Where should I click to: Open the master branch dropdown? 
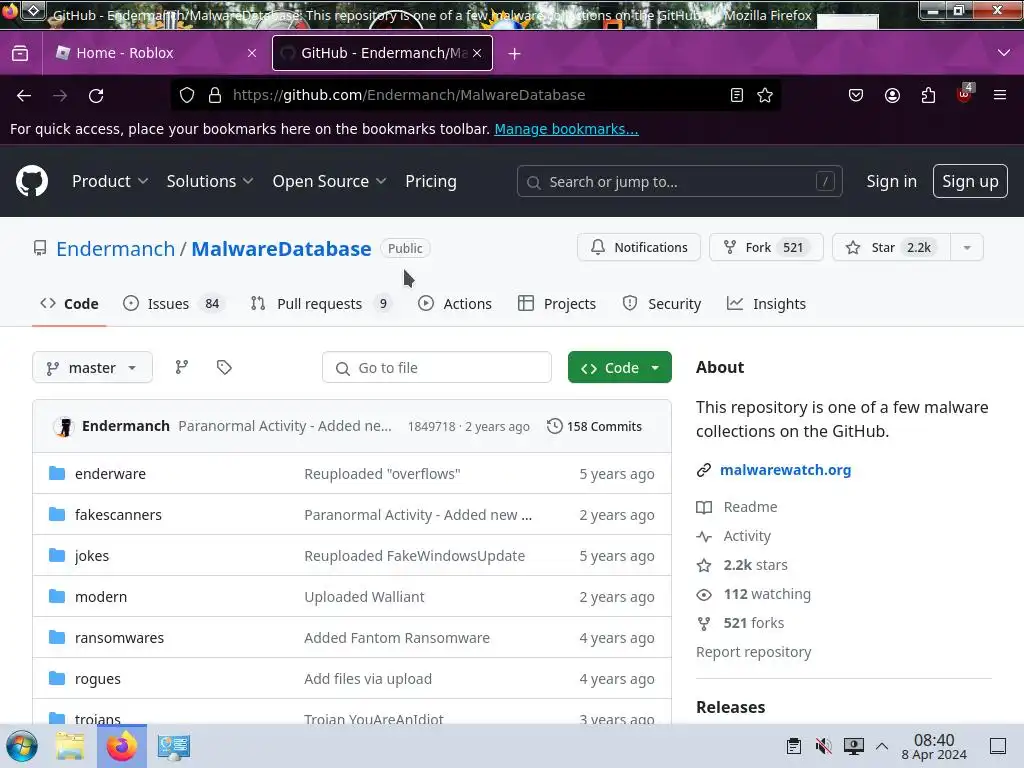92,368
